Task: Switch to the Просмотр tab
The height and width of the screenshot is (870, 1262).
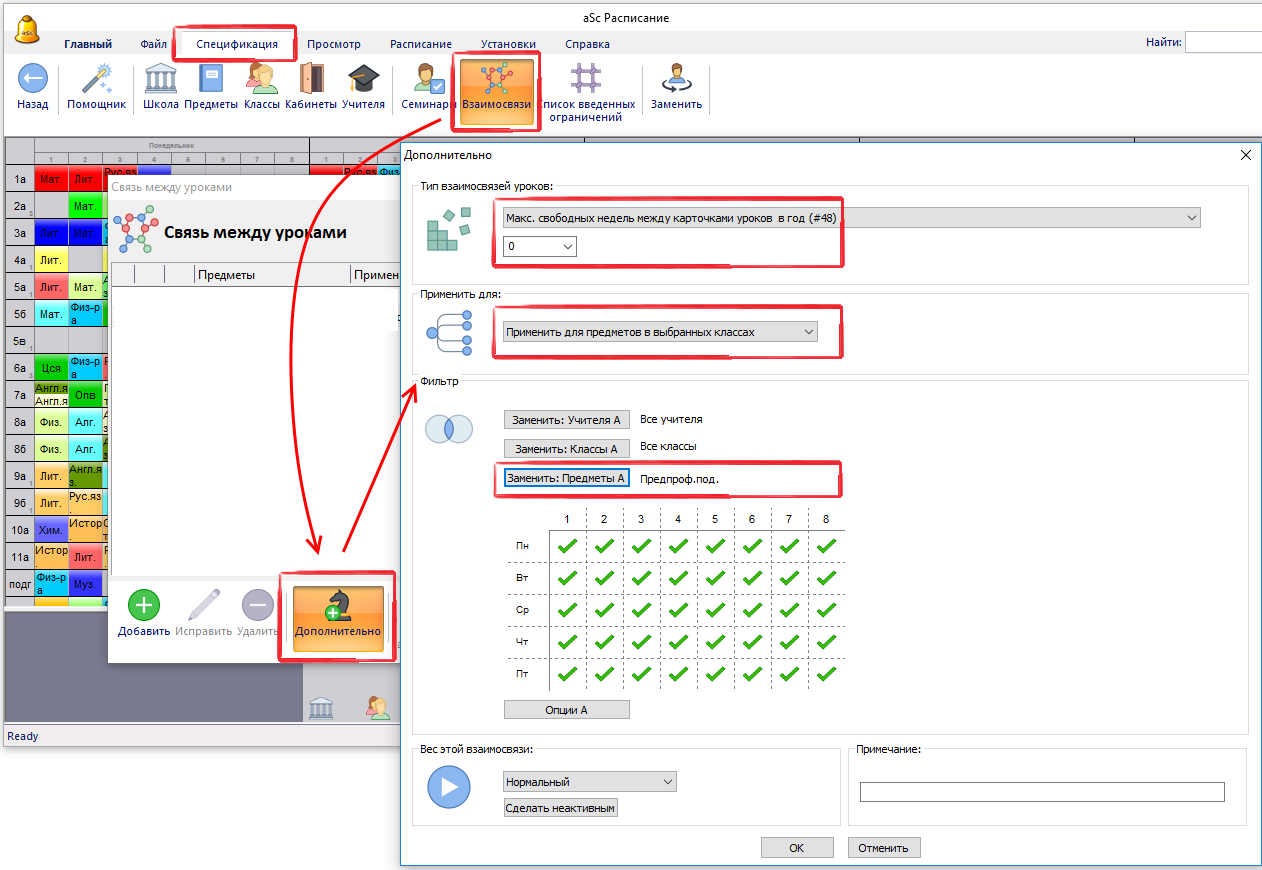Action: point(333,44)
